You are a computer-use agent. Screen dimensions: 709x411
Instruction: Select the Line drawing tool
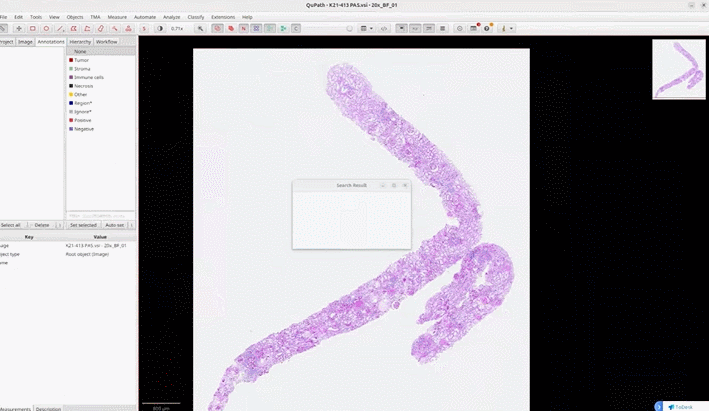click(x=60, y=28)
